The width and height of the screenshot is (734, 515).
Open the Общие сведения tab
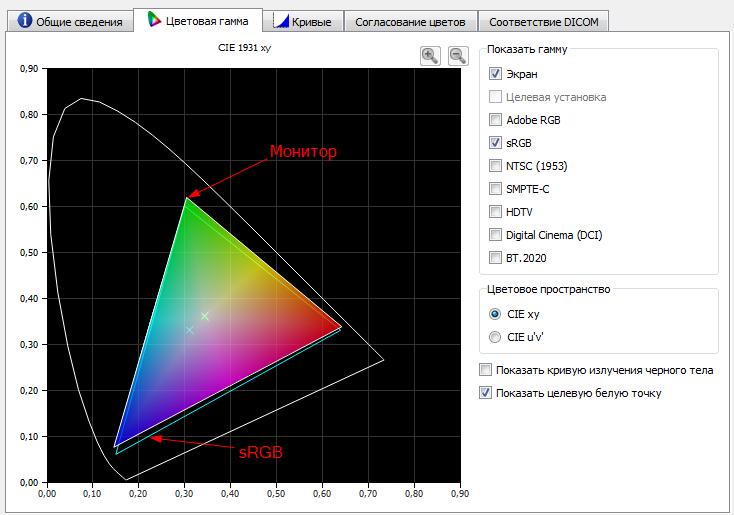pos(70,21)
